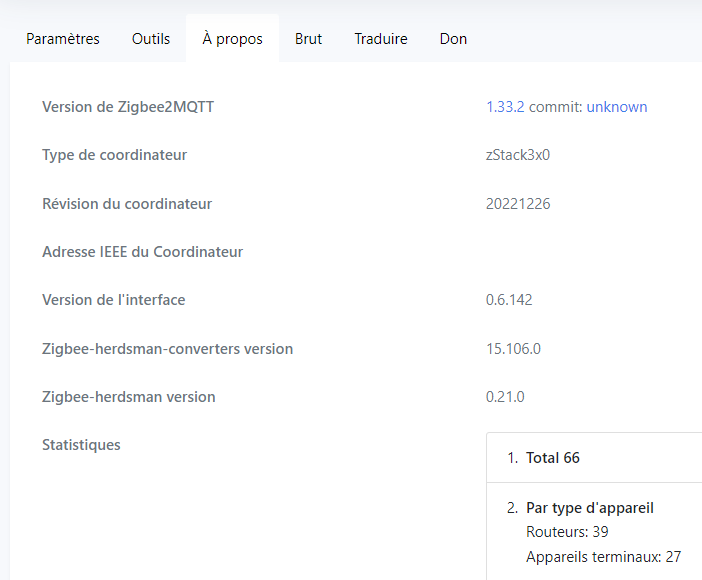The image size is (702, 580).
Task: Select herdsman version 0.21.0
Action: (x=505, y=397)
